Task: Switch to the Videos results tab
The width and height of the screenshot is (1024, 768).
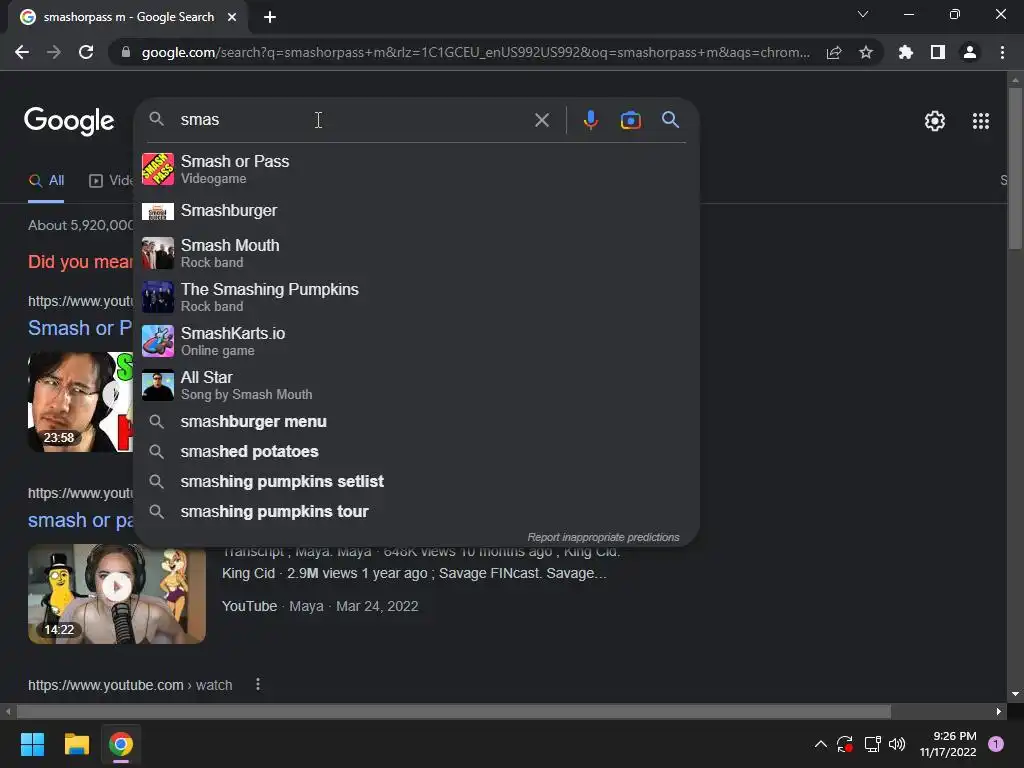Action: pos(110,181)
